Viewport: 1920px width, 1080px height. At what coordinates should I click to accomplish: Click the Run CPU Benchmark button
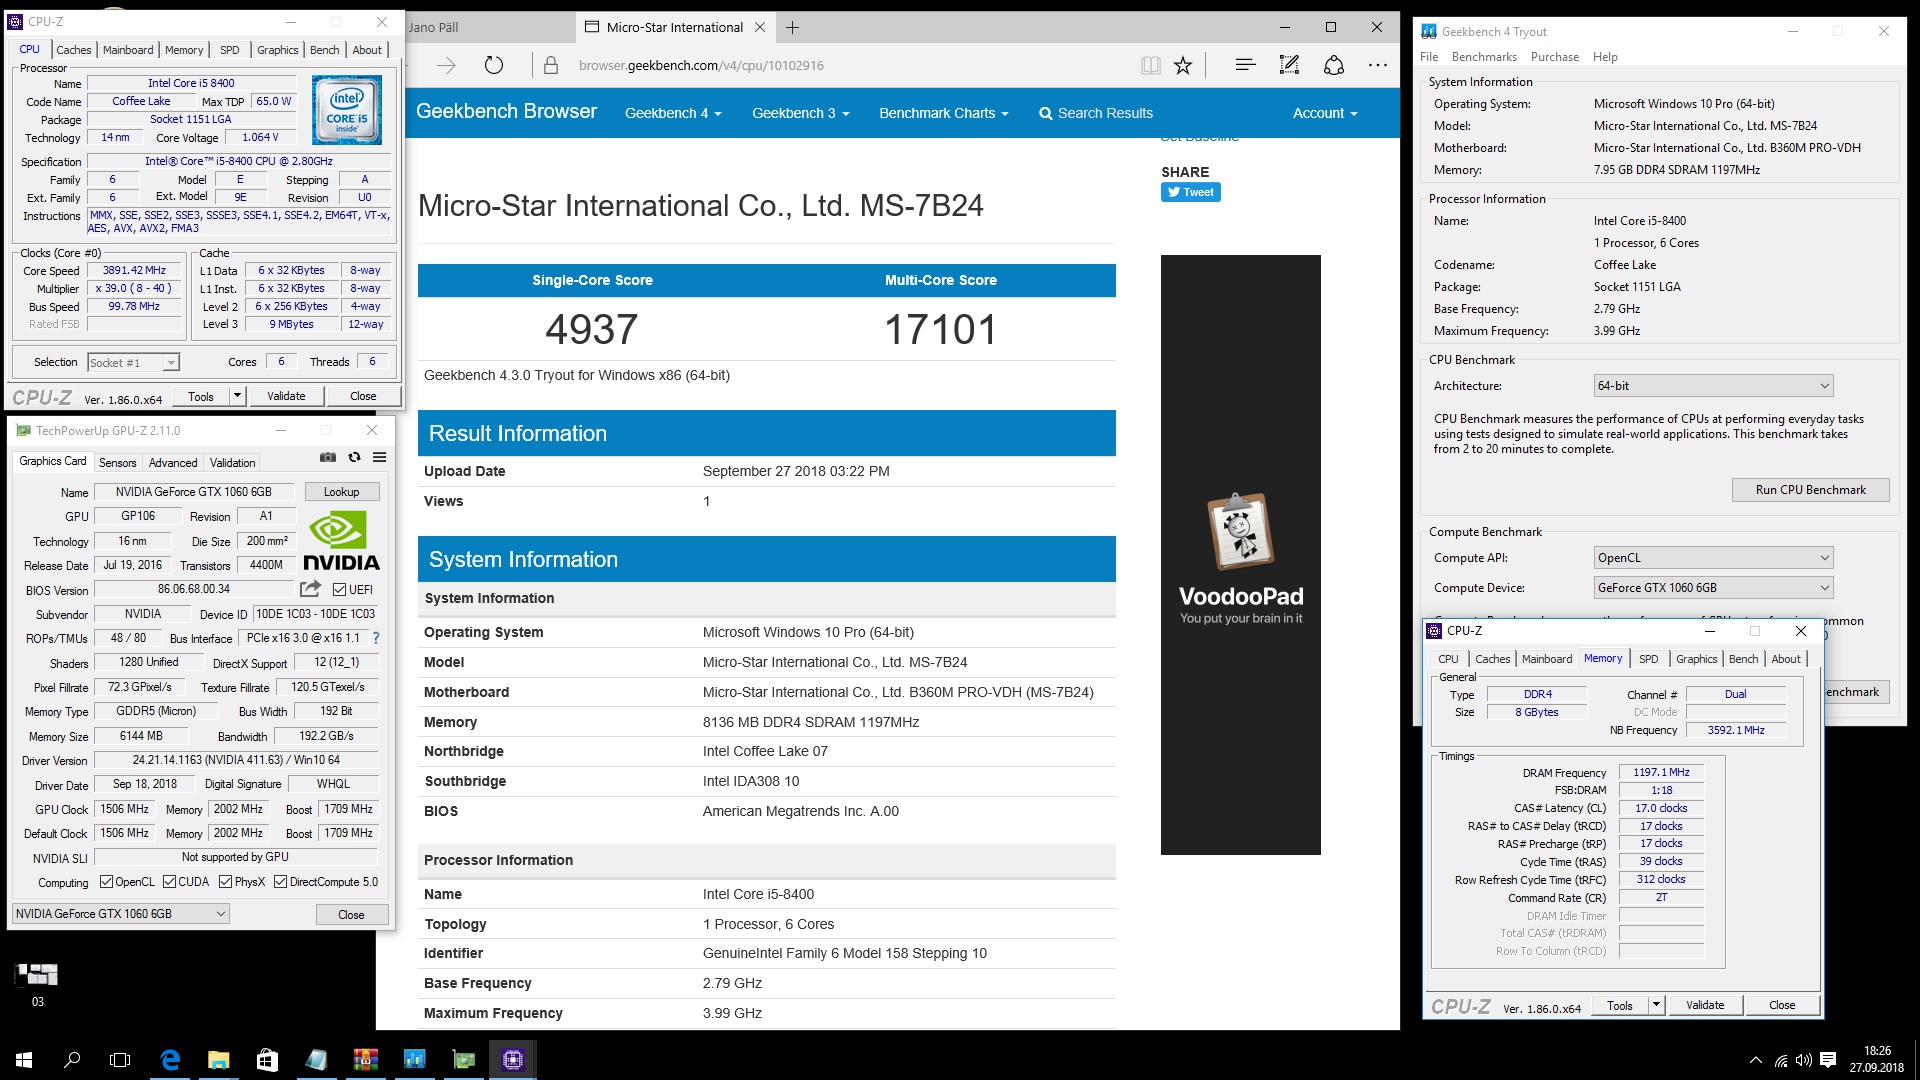coord(1811,490)
